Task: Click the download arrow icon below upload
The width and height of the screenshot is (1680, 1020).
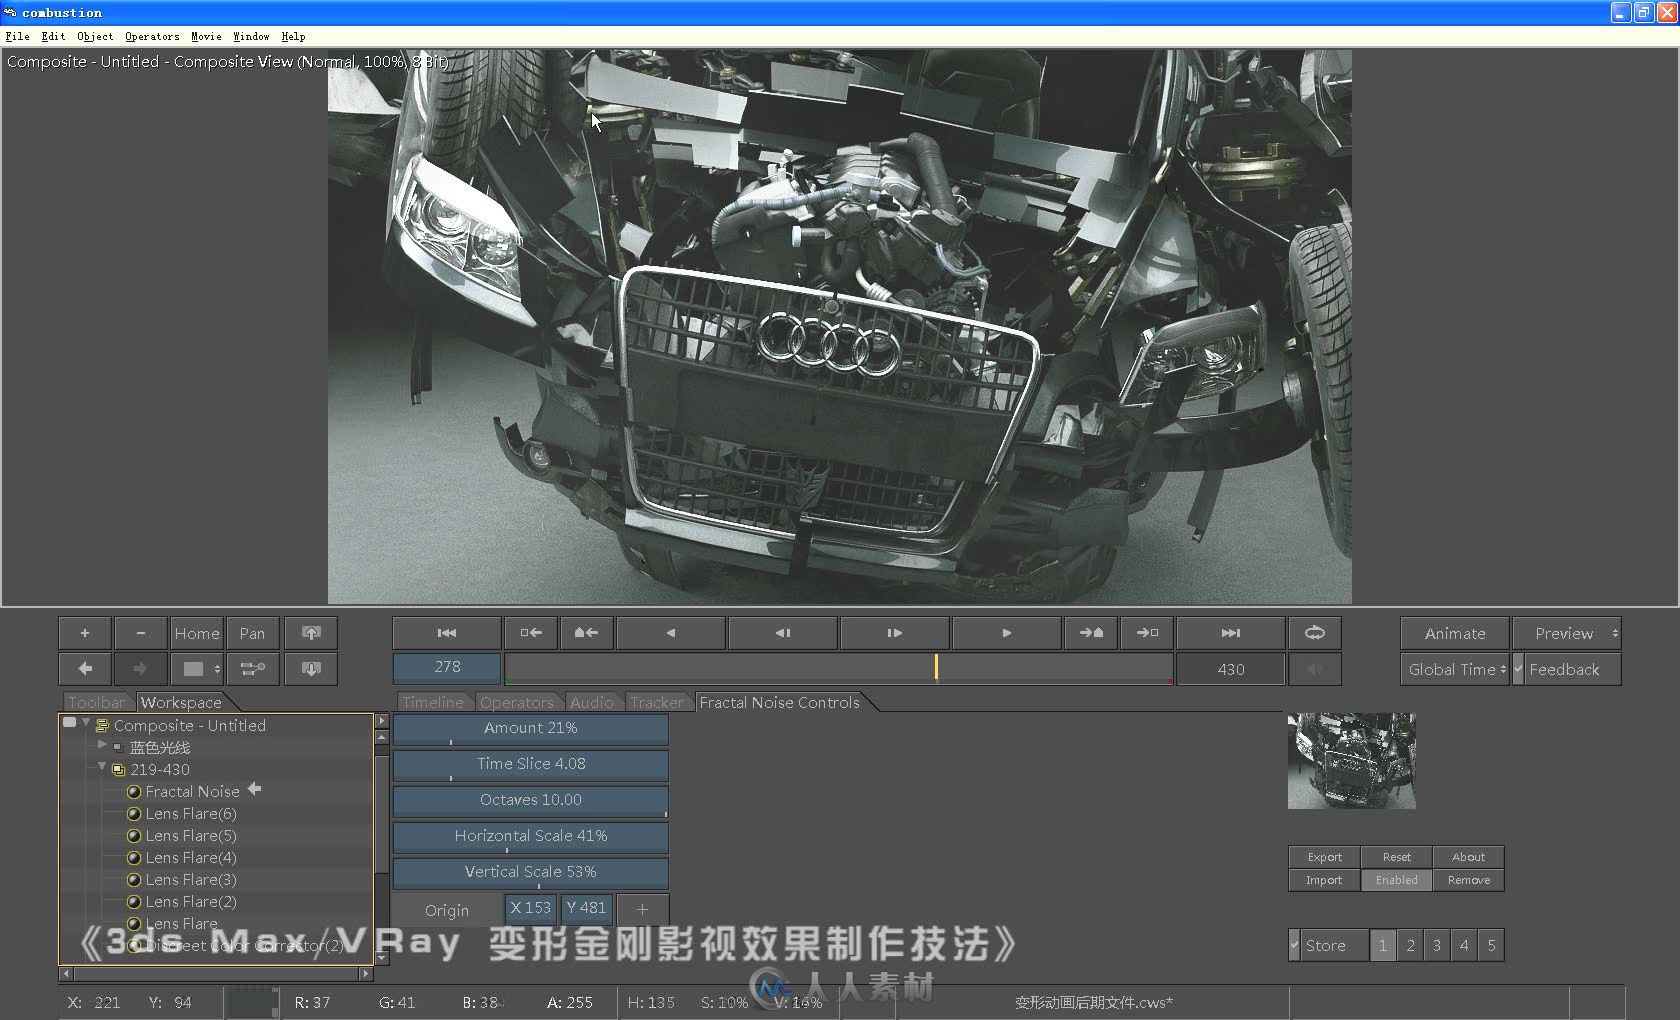Action: point(311,669)
